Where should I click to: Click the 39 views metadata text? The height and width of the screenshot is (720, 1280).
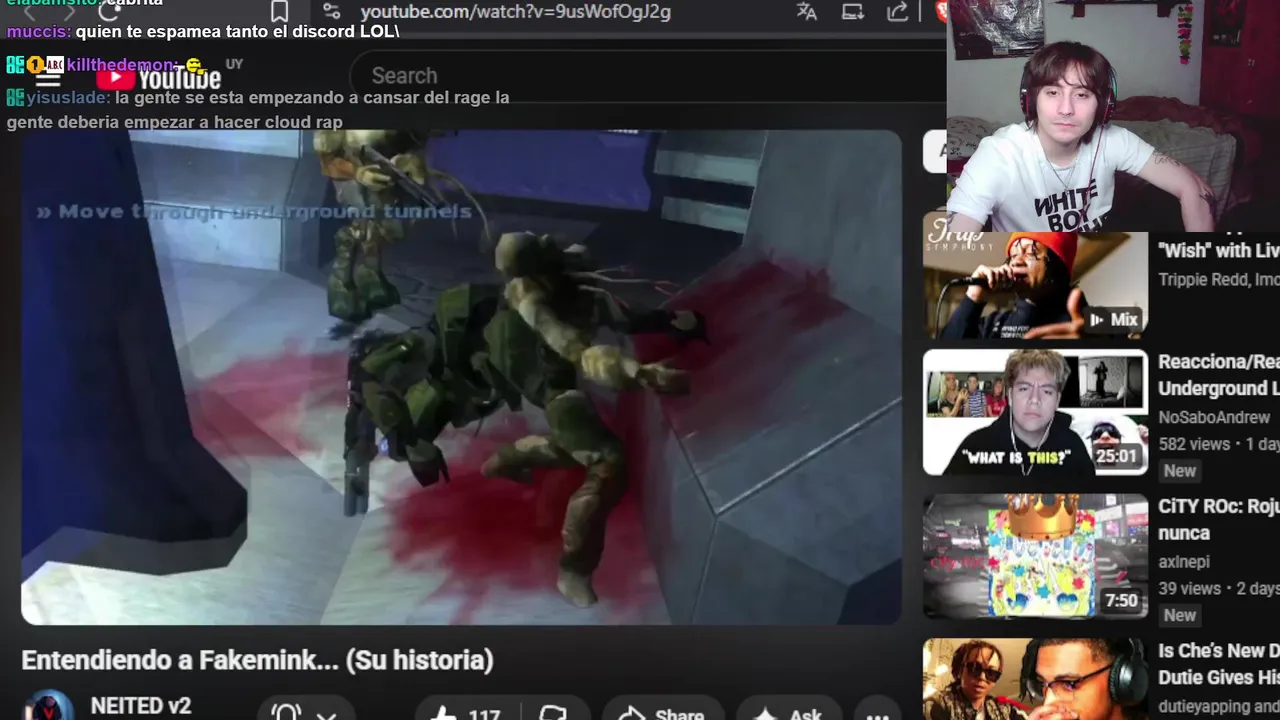(1190, 589)
